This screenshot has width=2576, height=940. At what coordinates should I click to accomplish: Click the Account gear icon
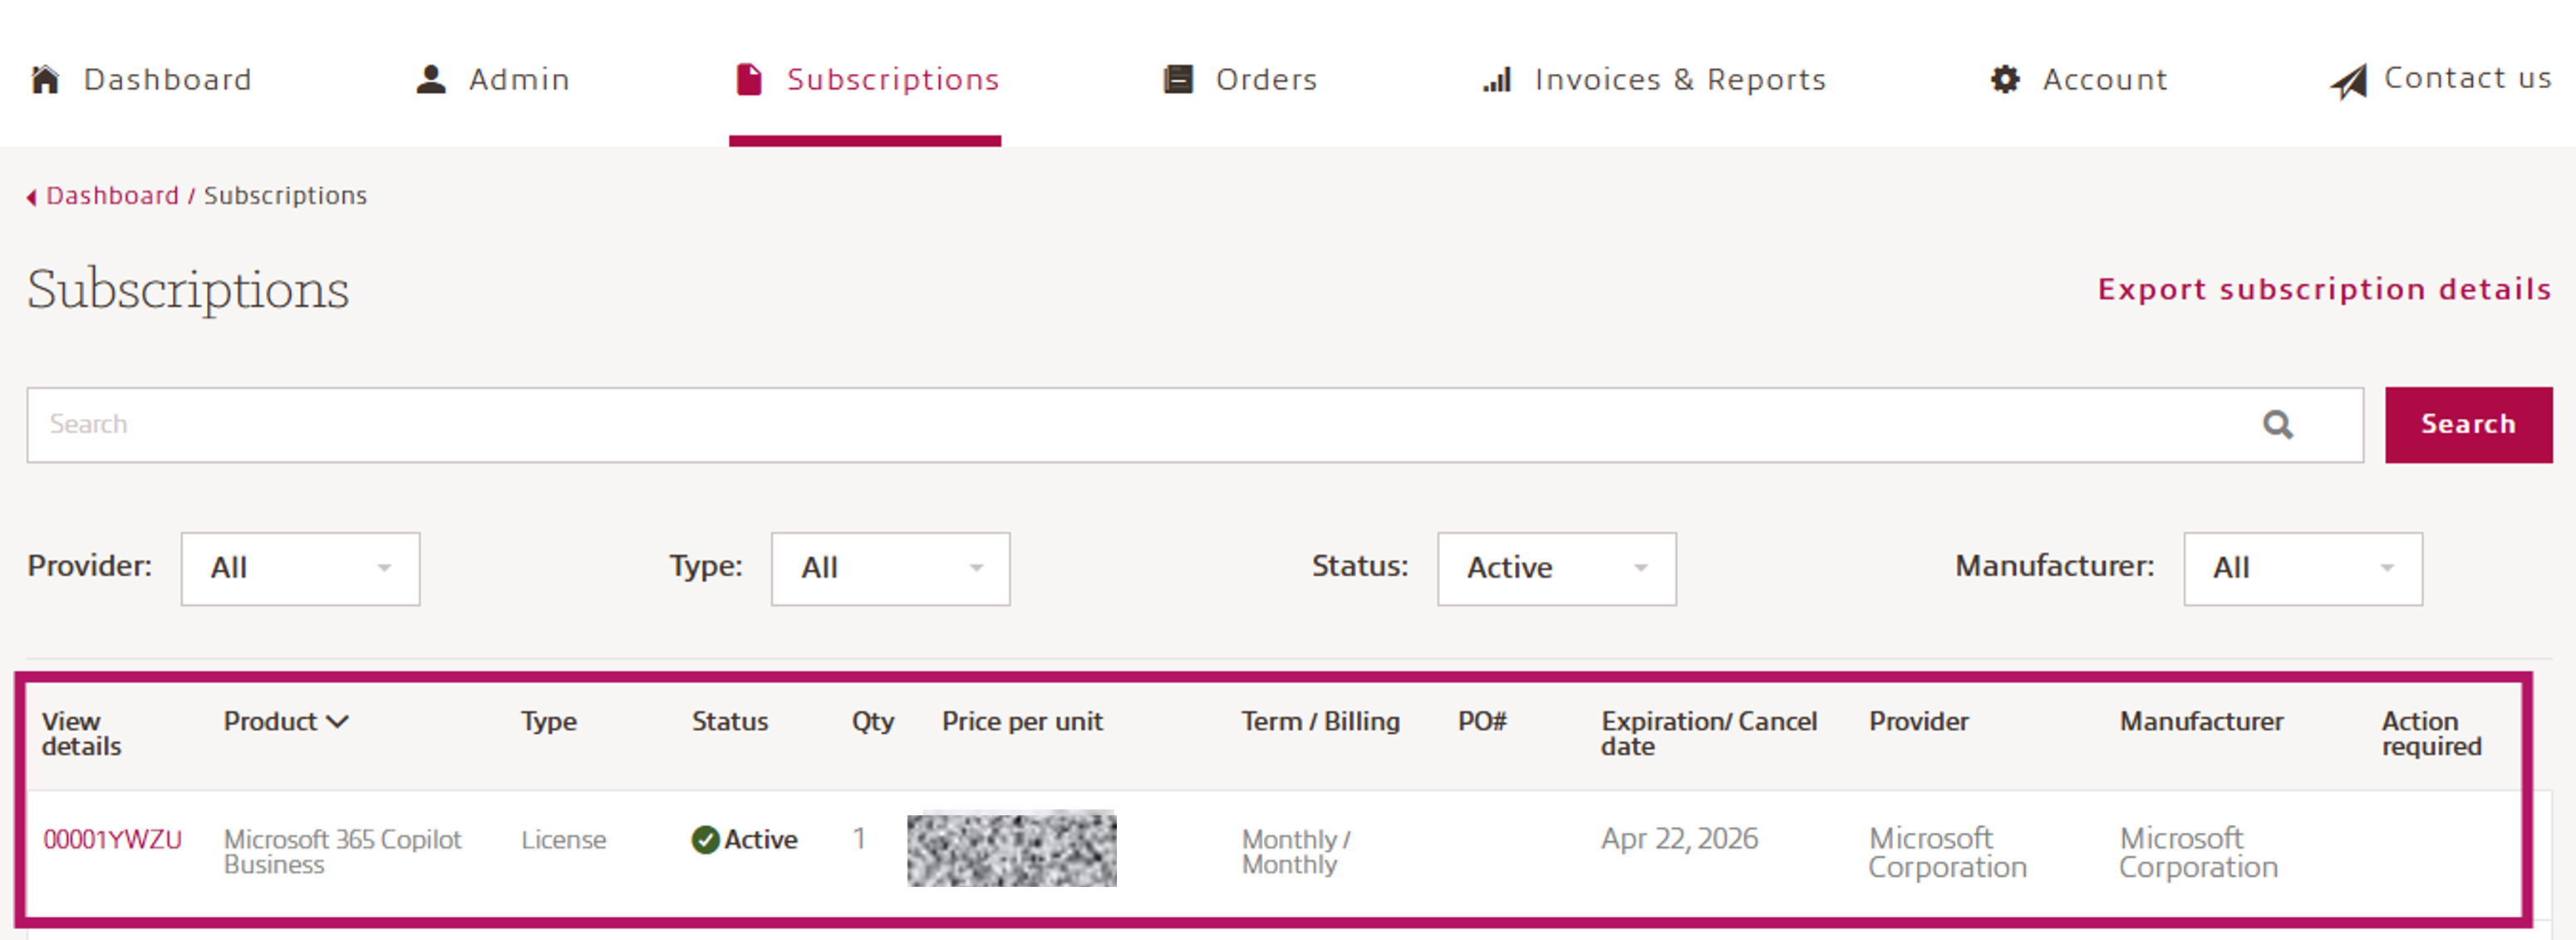click(x=2006, y=78)
